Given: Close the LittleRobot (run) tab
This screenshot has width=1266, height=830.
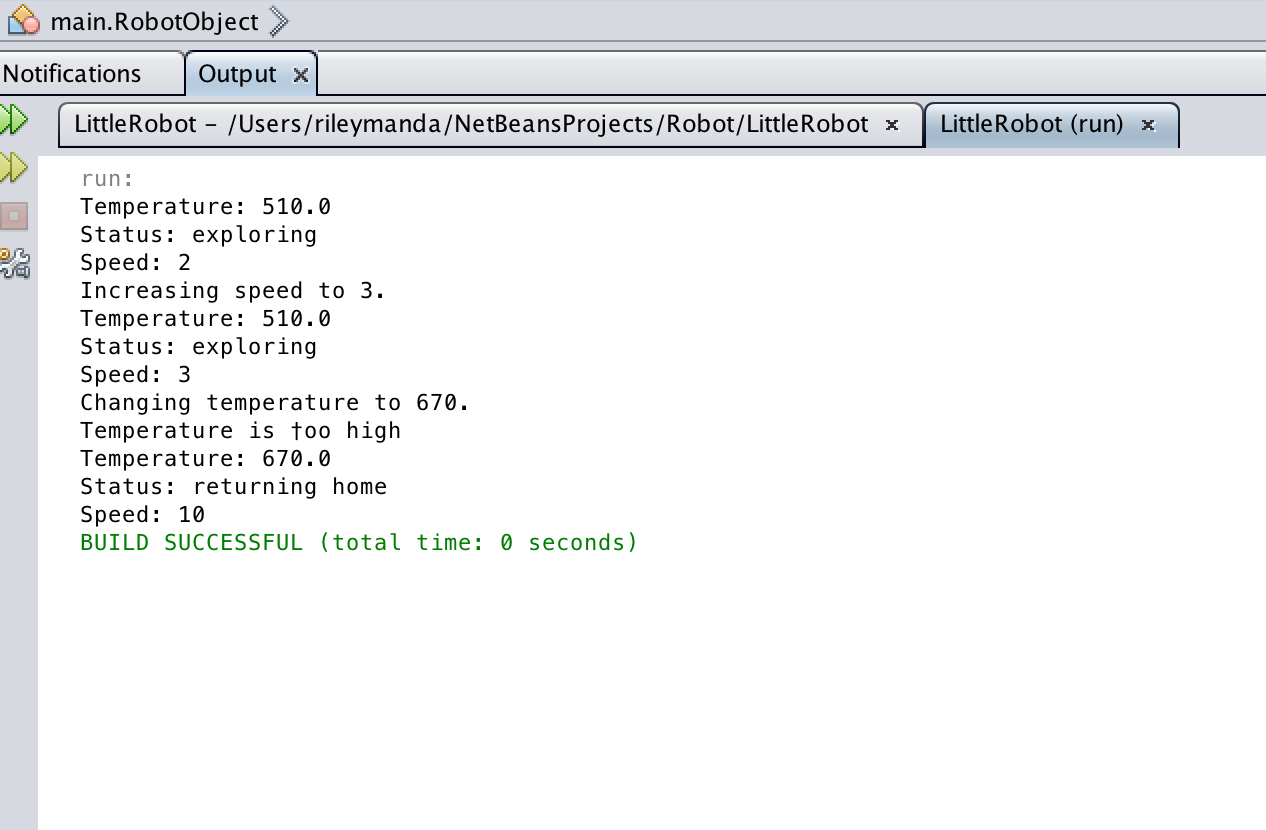Looking at the screenshot, I should pos(1148,125).
